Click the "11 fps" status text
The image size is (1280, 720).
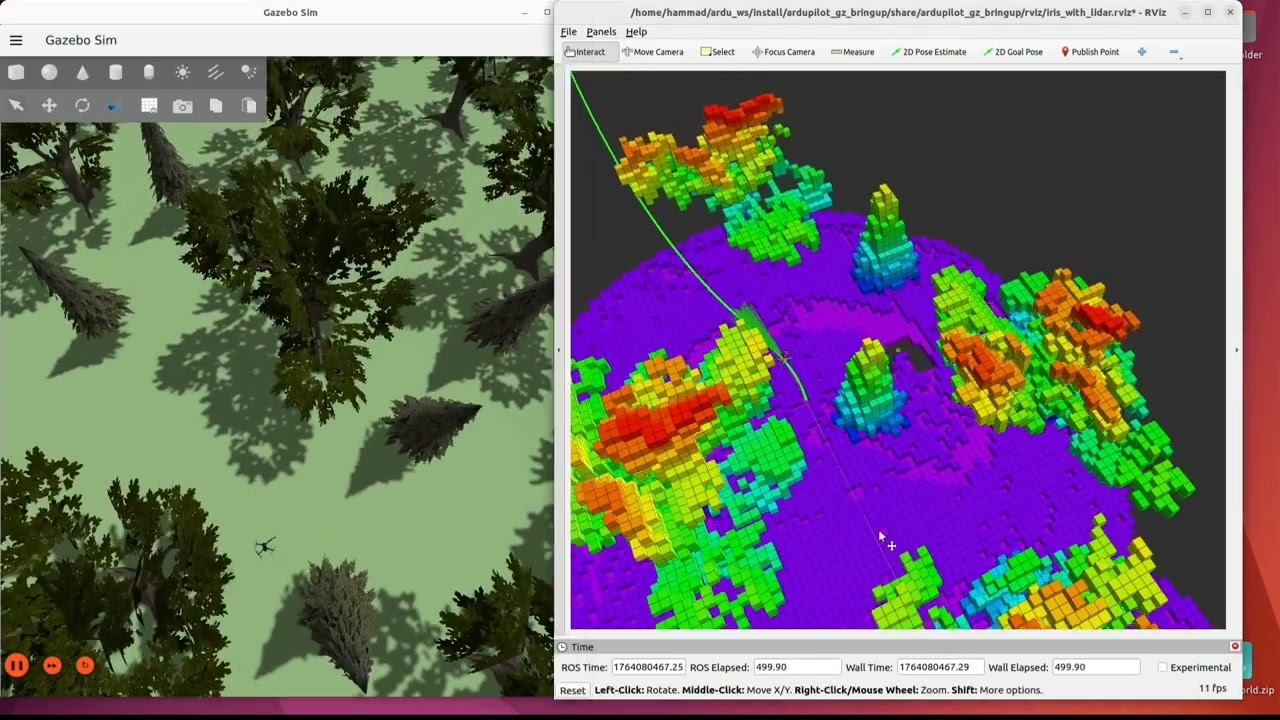click(x=1212, y=689)
